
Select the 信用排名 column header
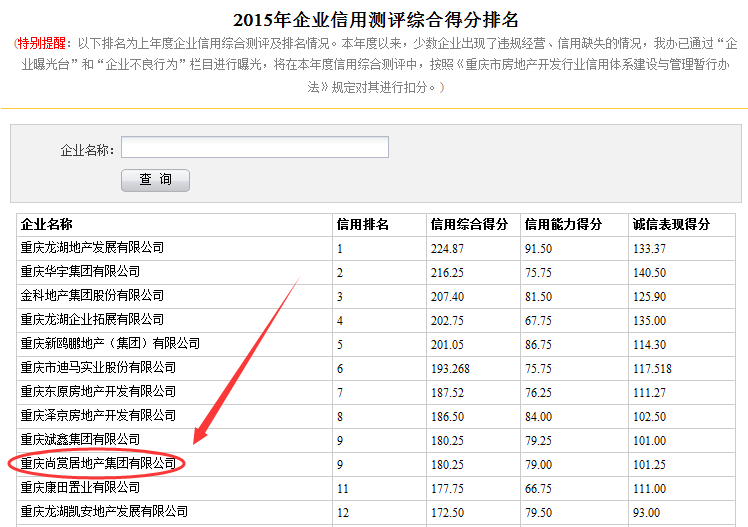[x=363, y=224]
